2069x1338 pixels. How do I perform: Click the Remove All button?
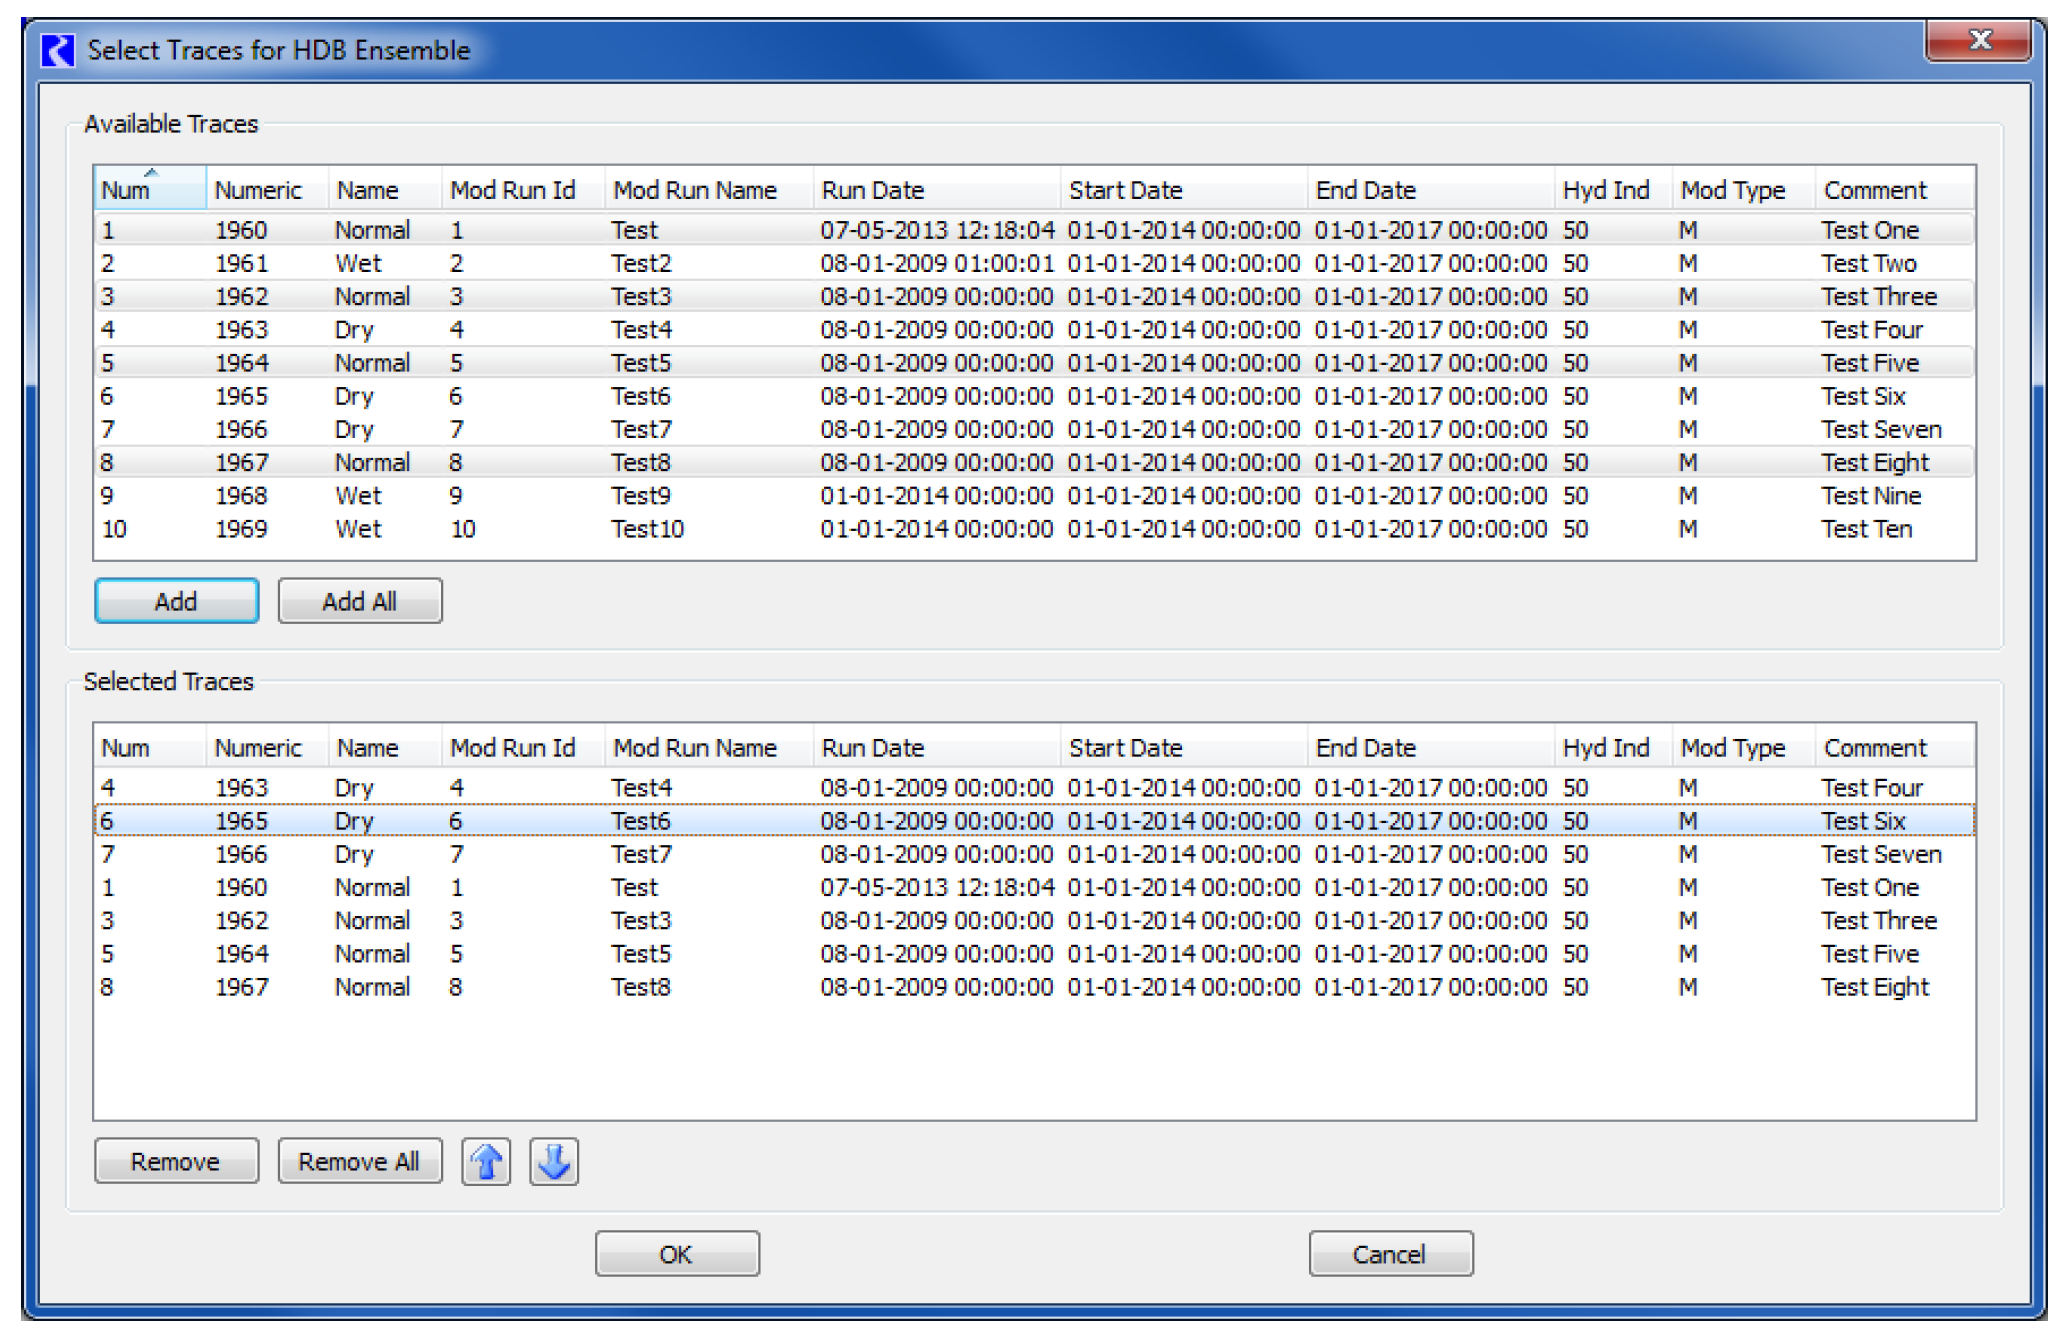click(359, 1162)
